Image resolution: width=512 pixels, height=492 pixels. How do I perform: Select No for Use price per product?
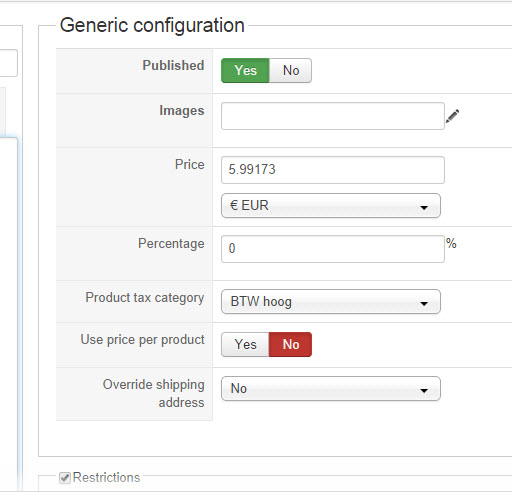pyautogui.click(x=290, y=344)
